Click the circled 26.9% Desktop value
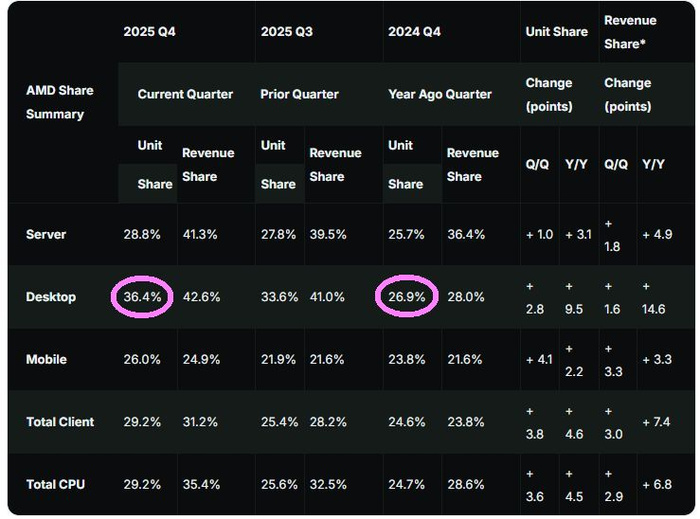700x519 pixels. [405, 297]
